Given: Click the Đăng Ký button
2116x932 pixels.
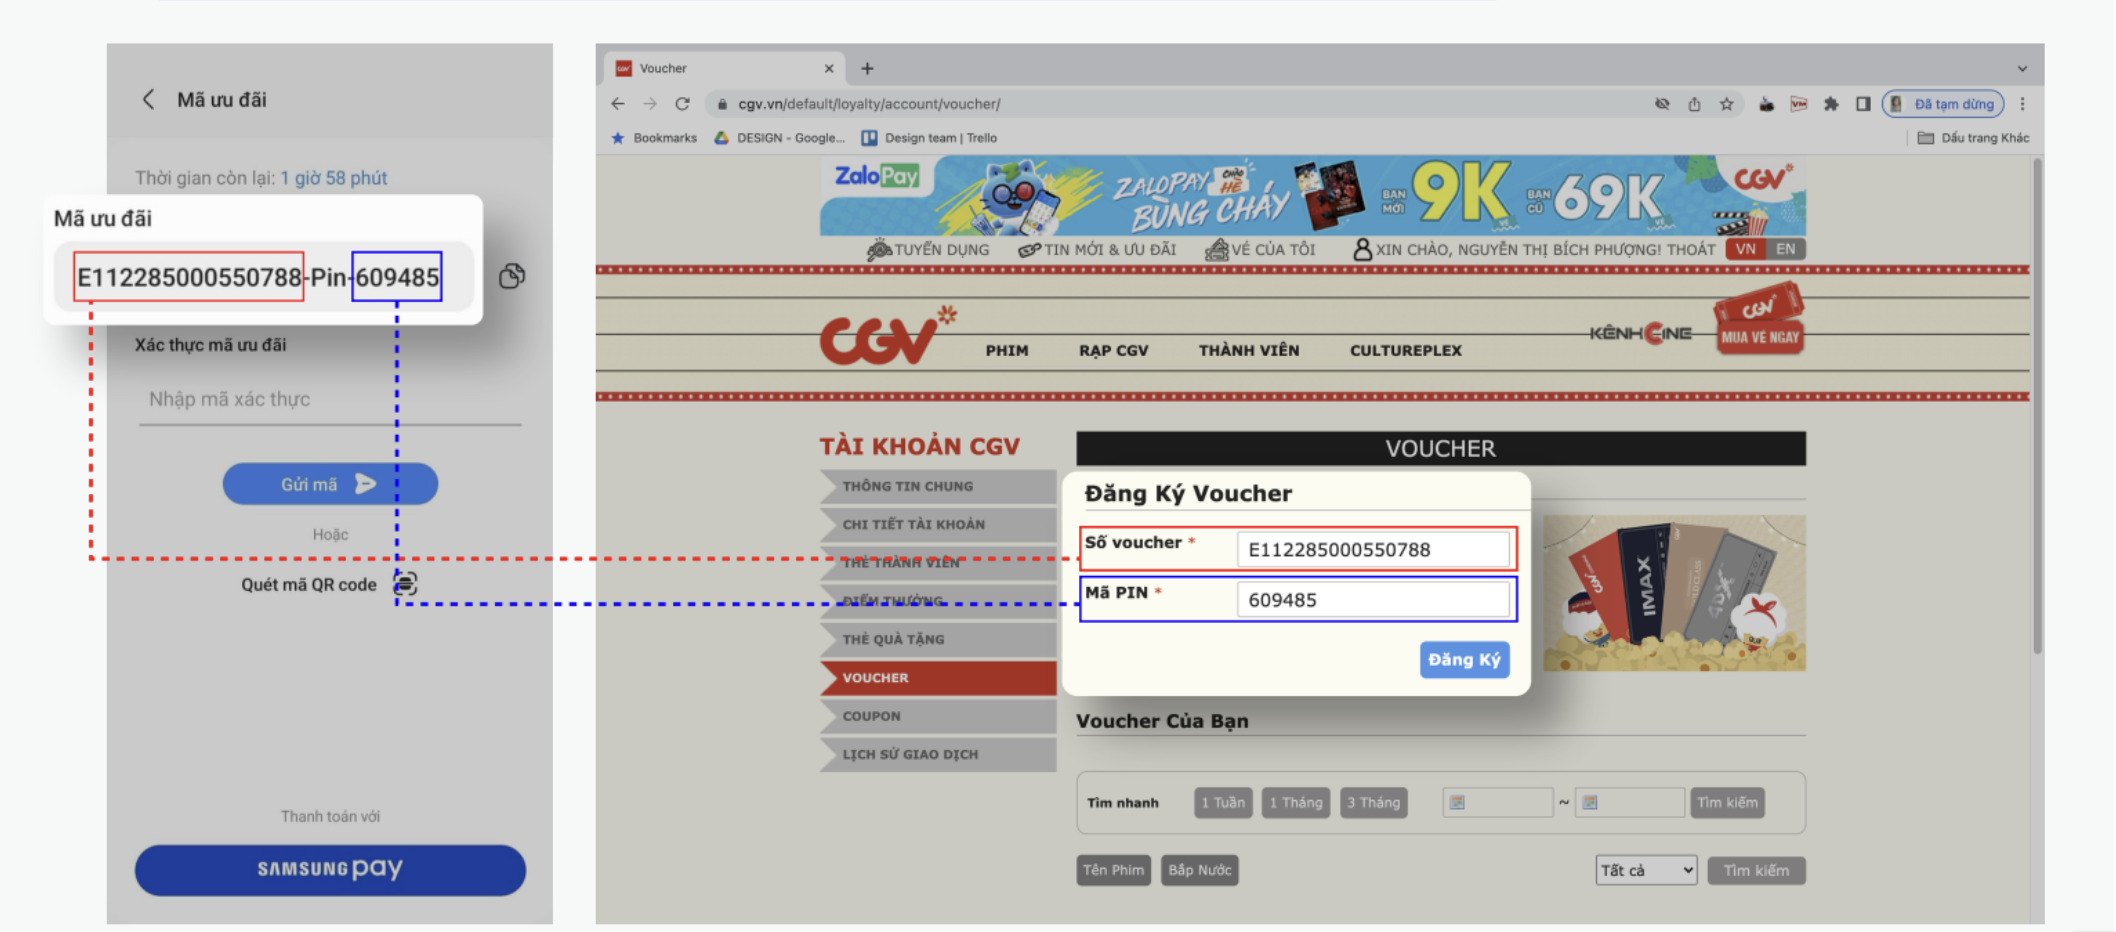Looking at the screenshot, I should click(x=1464, y=660).
